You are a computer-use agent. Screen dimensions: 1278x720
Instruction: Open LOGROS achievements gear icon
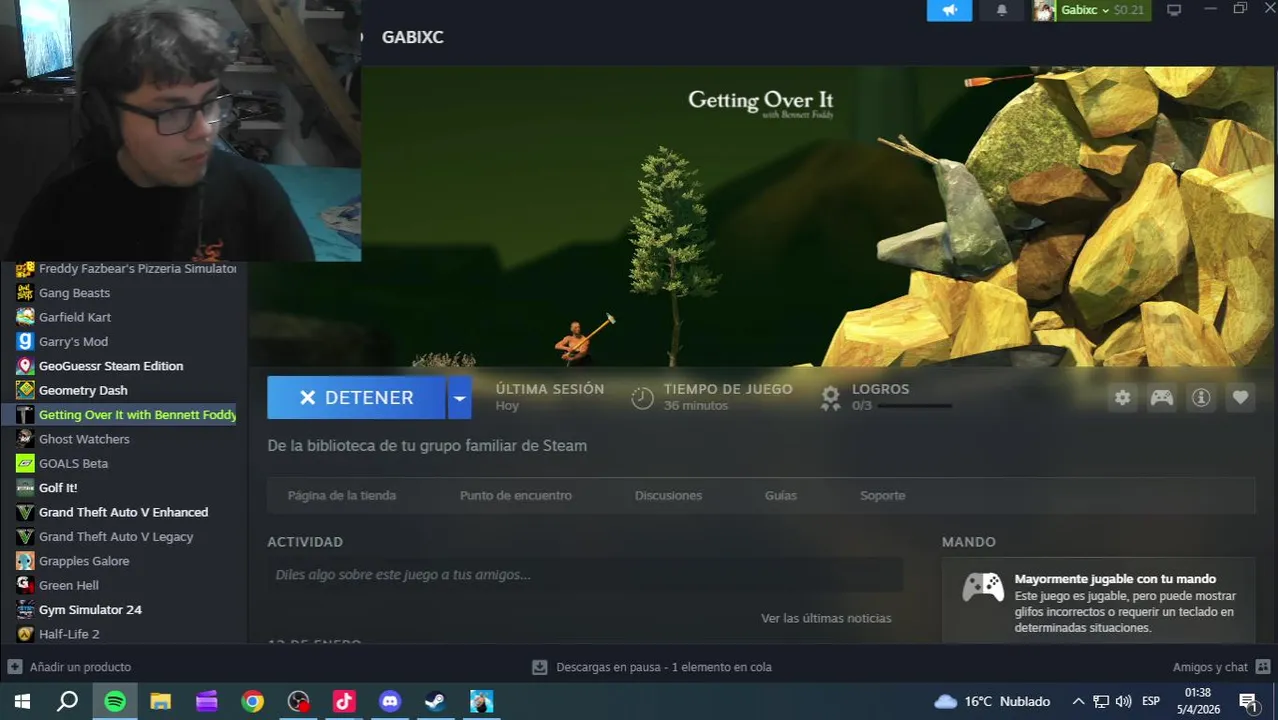pyautogui.click(x=830, y=397)
